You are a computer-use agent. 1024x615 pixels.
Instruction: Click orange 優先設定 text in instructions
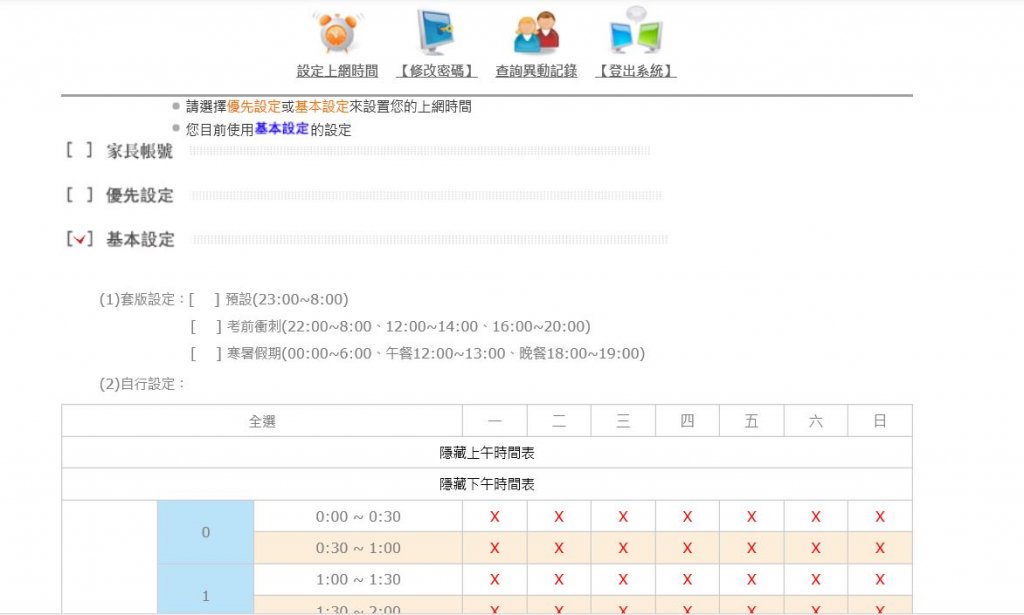click(x=254, y=106)
